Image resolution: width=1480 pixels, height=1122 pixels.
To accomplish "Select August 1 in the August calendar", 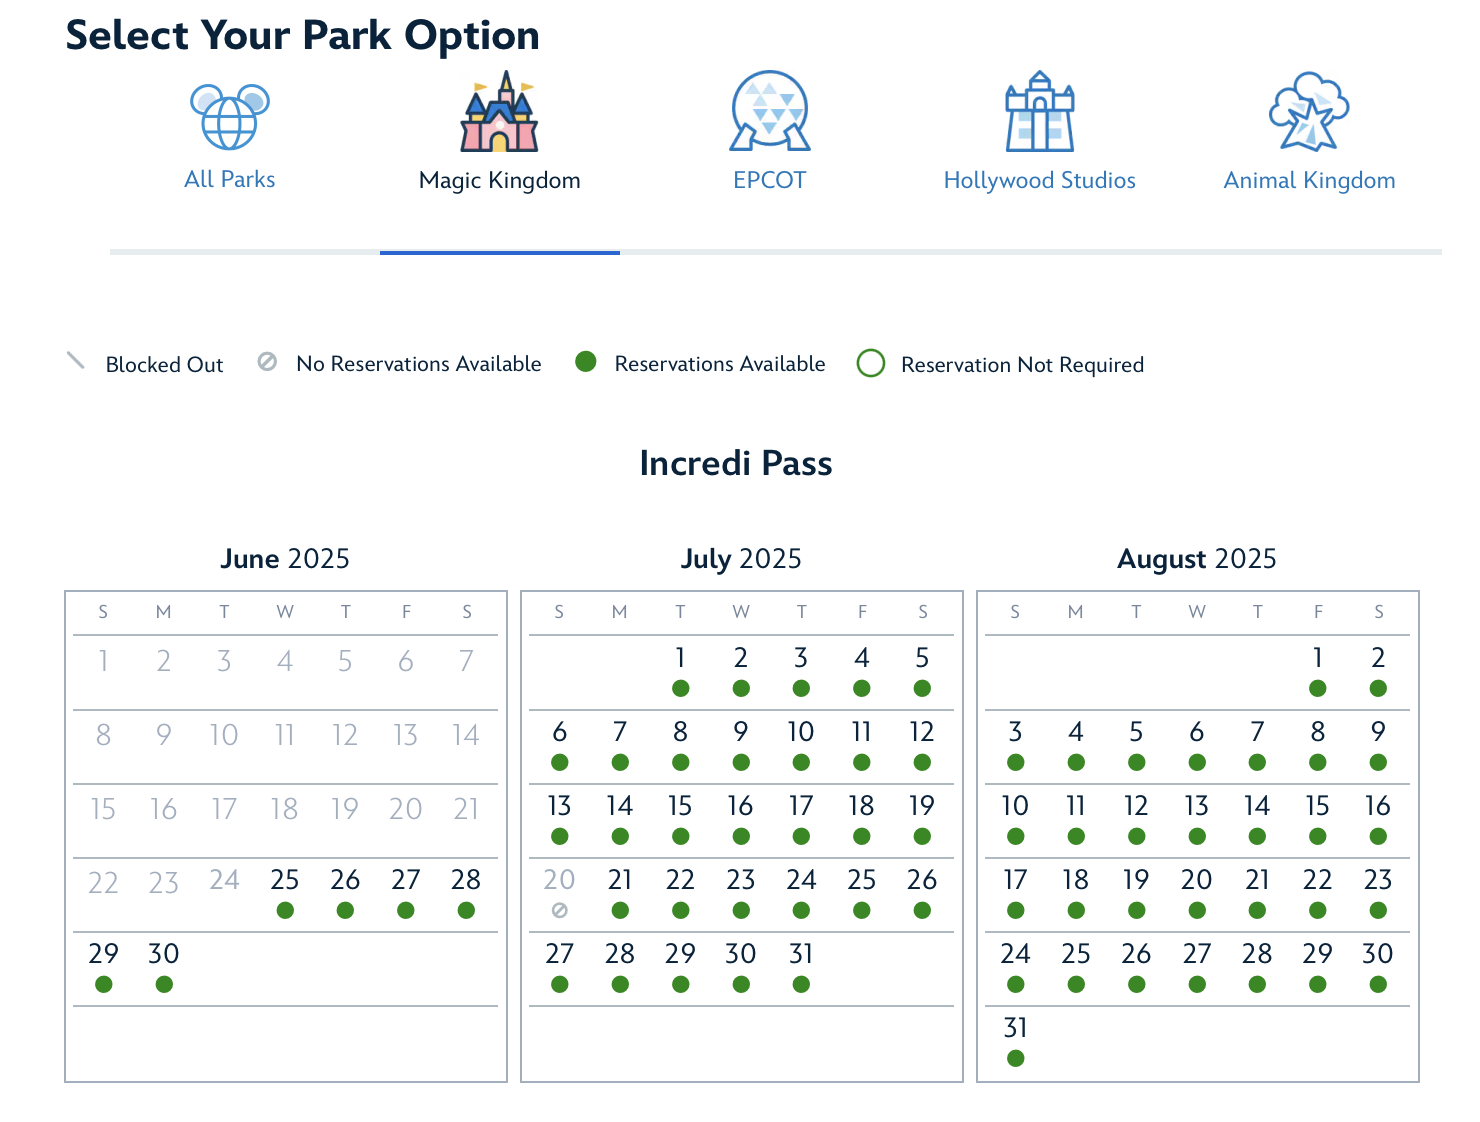I will (1318, 659).
